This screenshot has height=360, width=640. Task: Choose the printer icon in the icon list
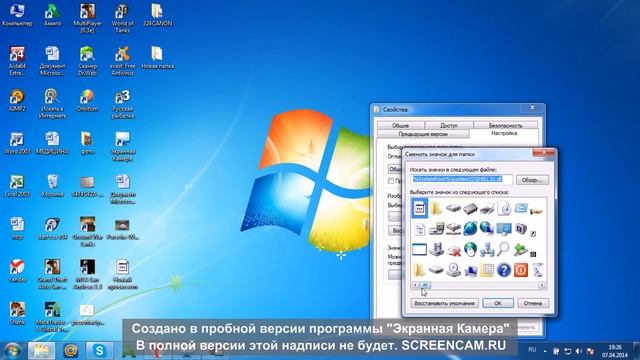point(487,209)
